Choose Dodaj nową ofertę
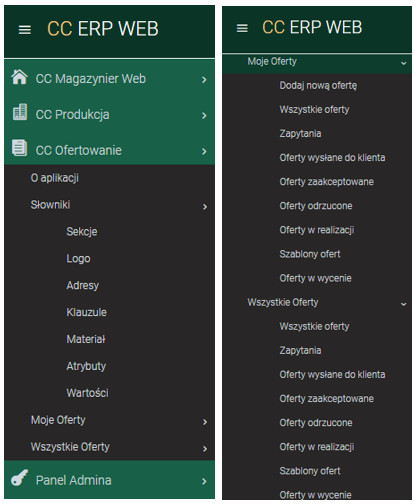Viewport: 417px width, 504px height. 318,86
